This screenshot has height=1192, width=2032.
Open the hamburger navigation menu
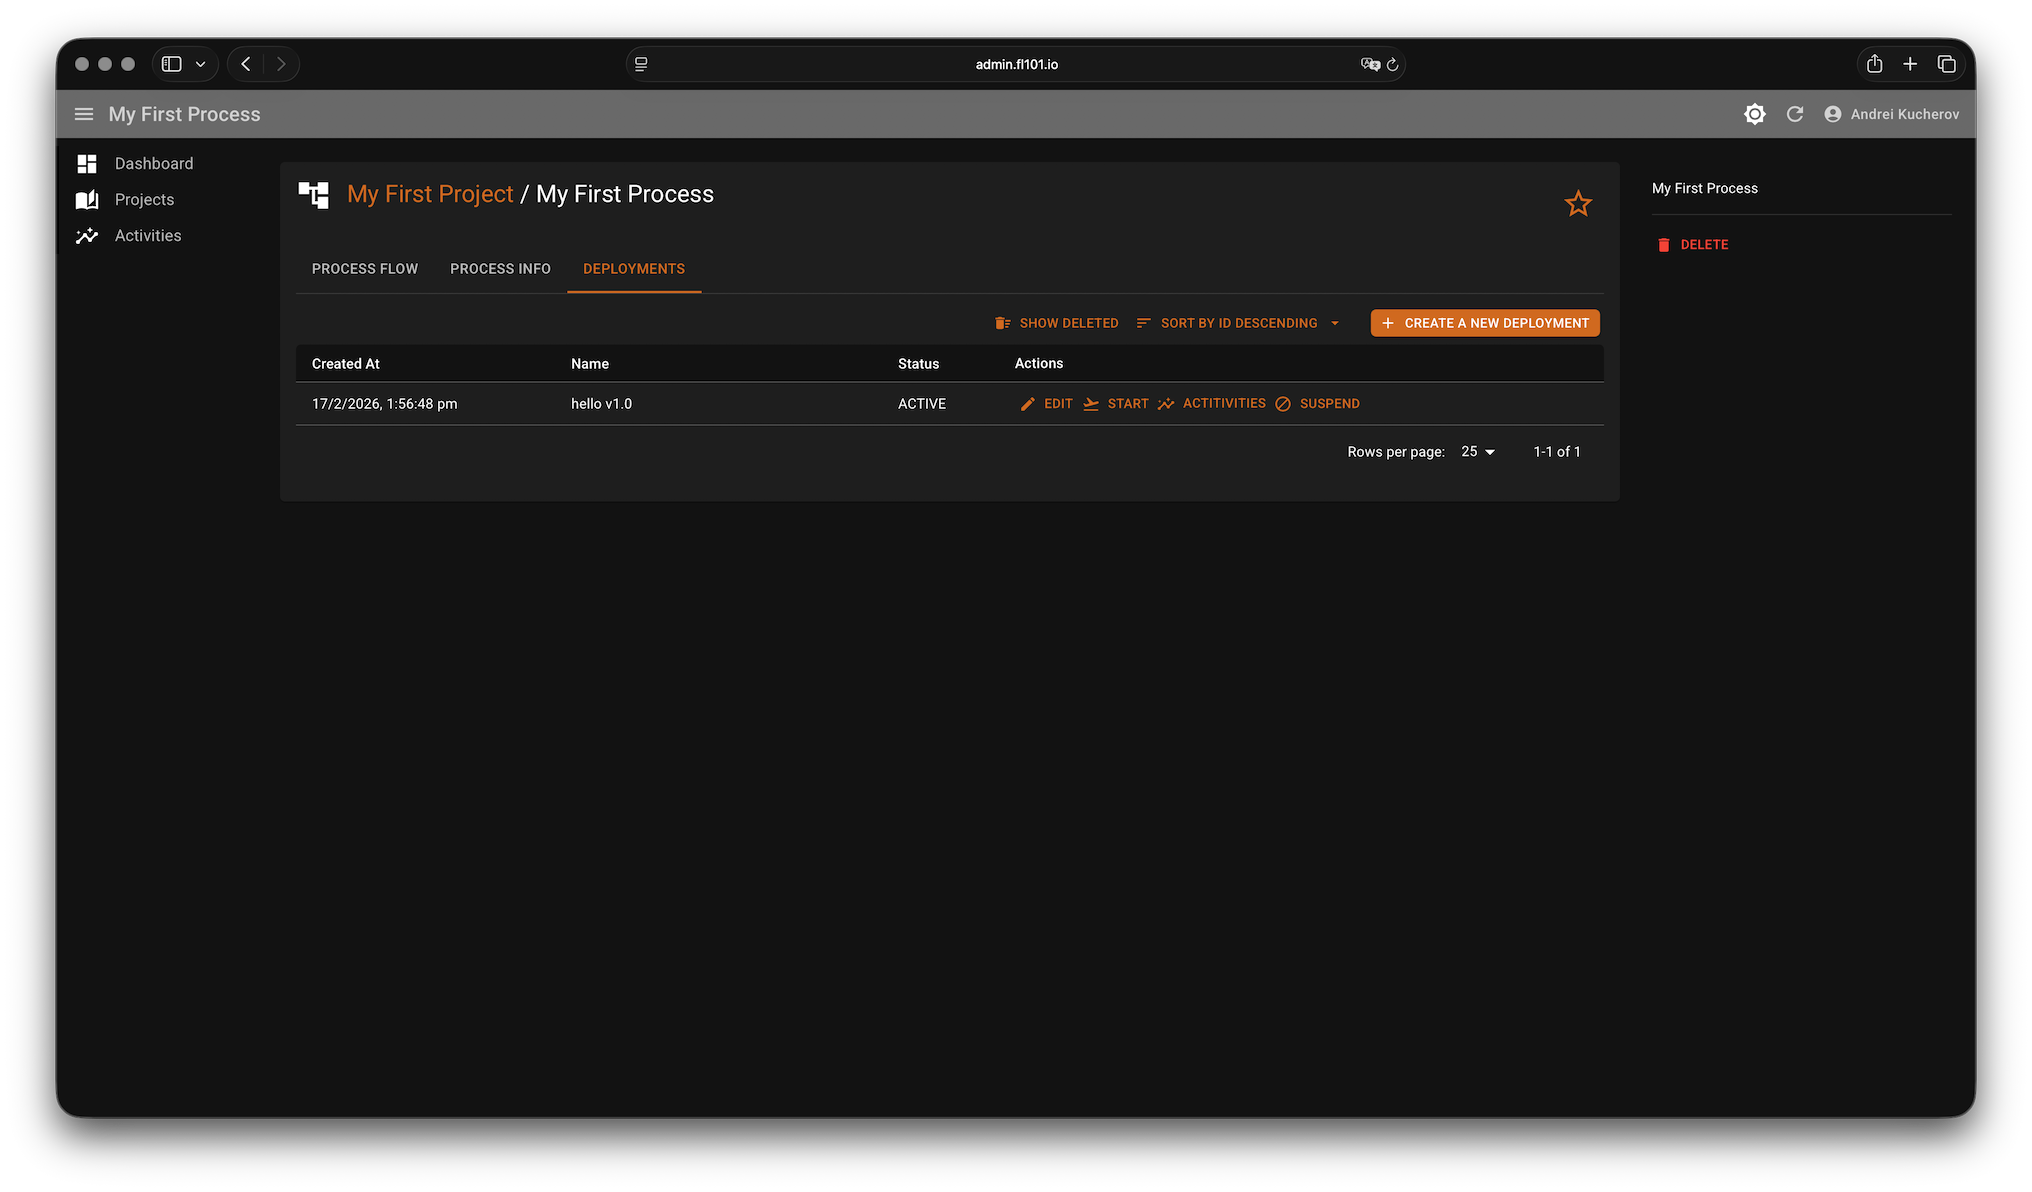click(84, 114)
